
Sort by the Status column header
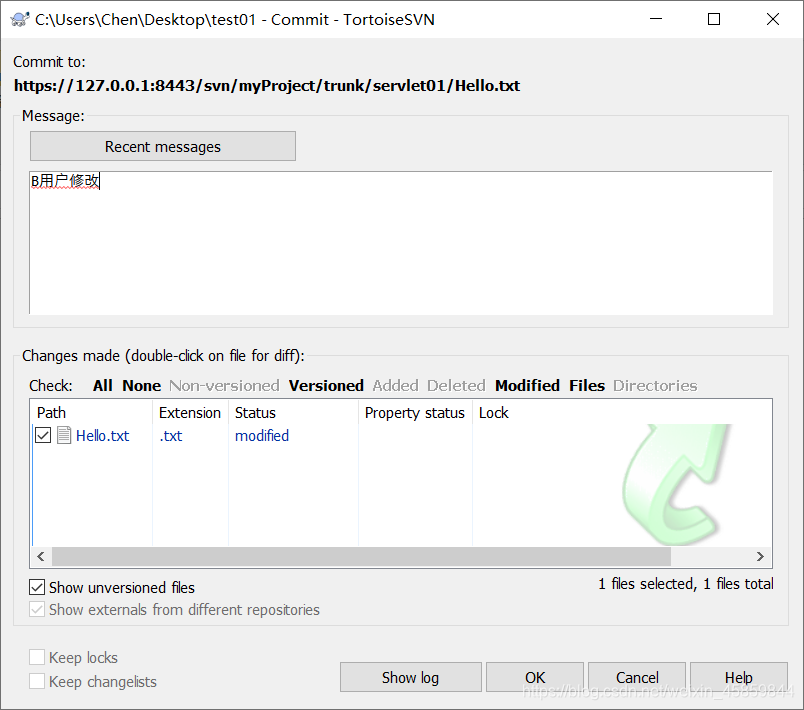tap(293, 413)
